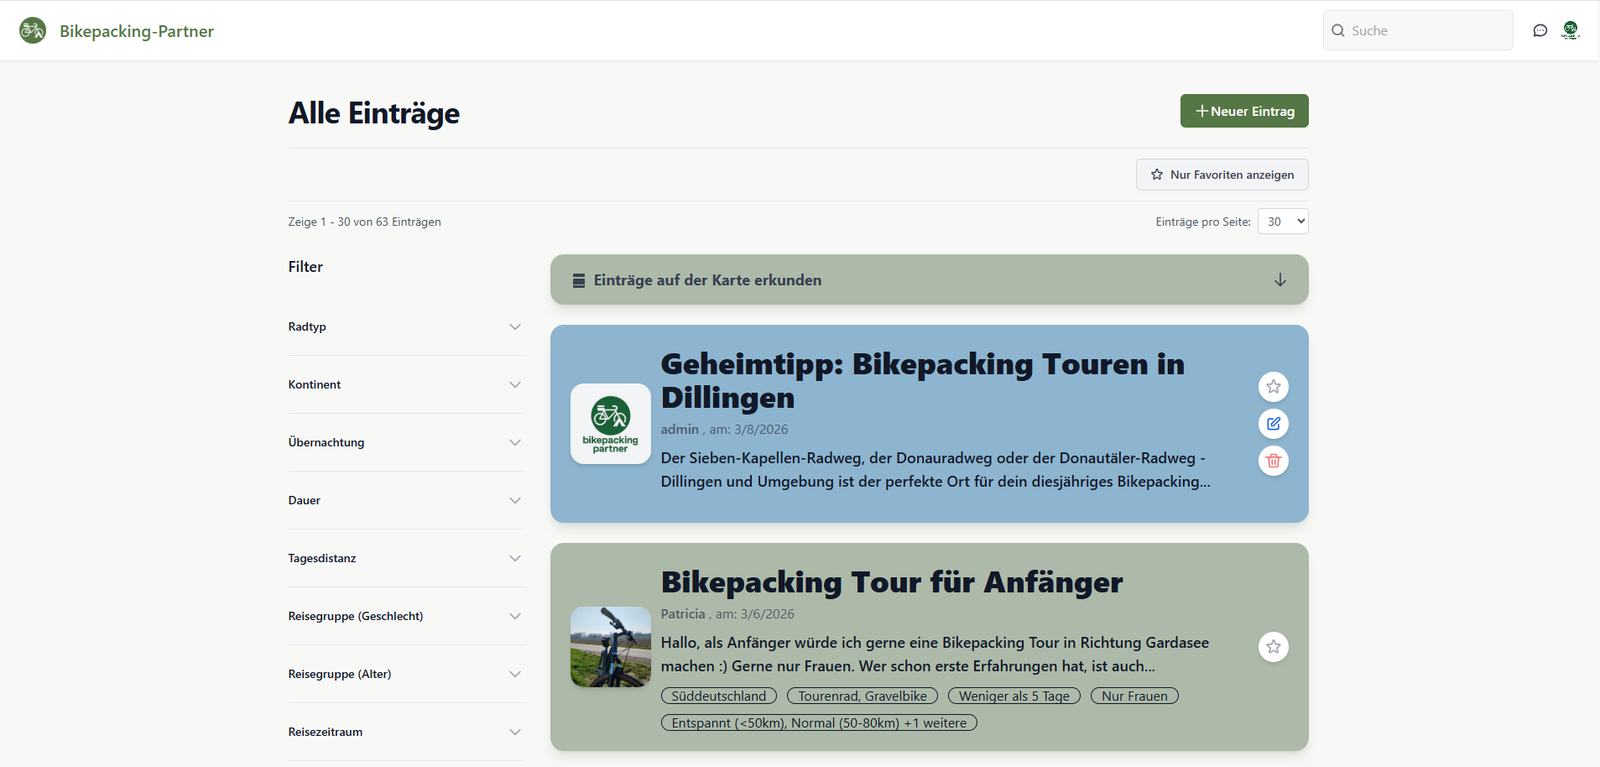
Task: Open the bicycle photo thumbnail of Anfänger entry
Action: click(610, 647)
